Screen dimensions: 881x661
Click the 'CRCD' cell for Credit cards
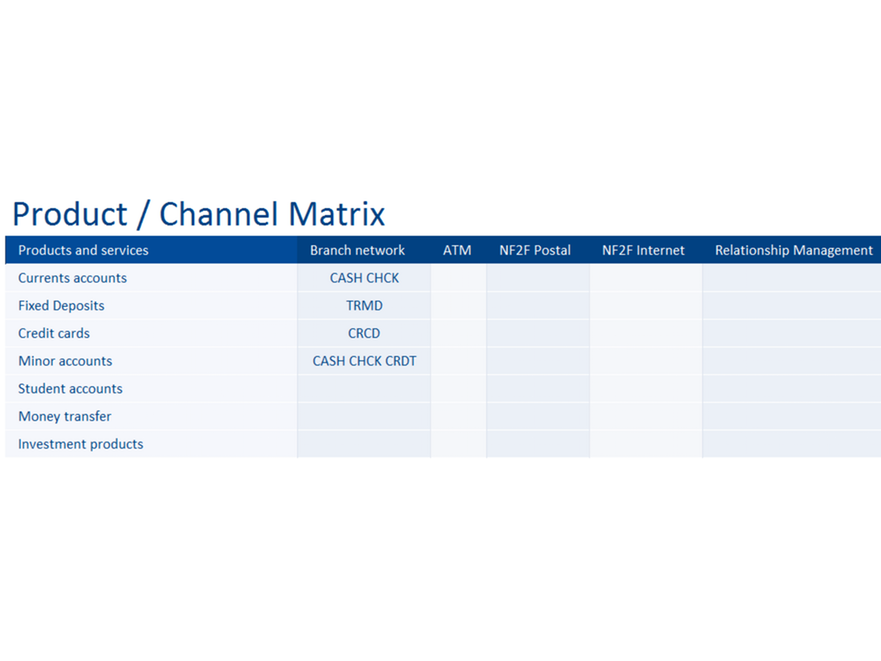click(364, 333)
